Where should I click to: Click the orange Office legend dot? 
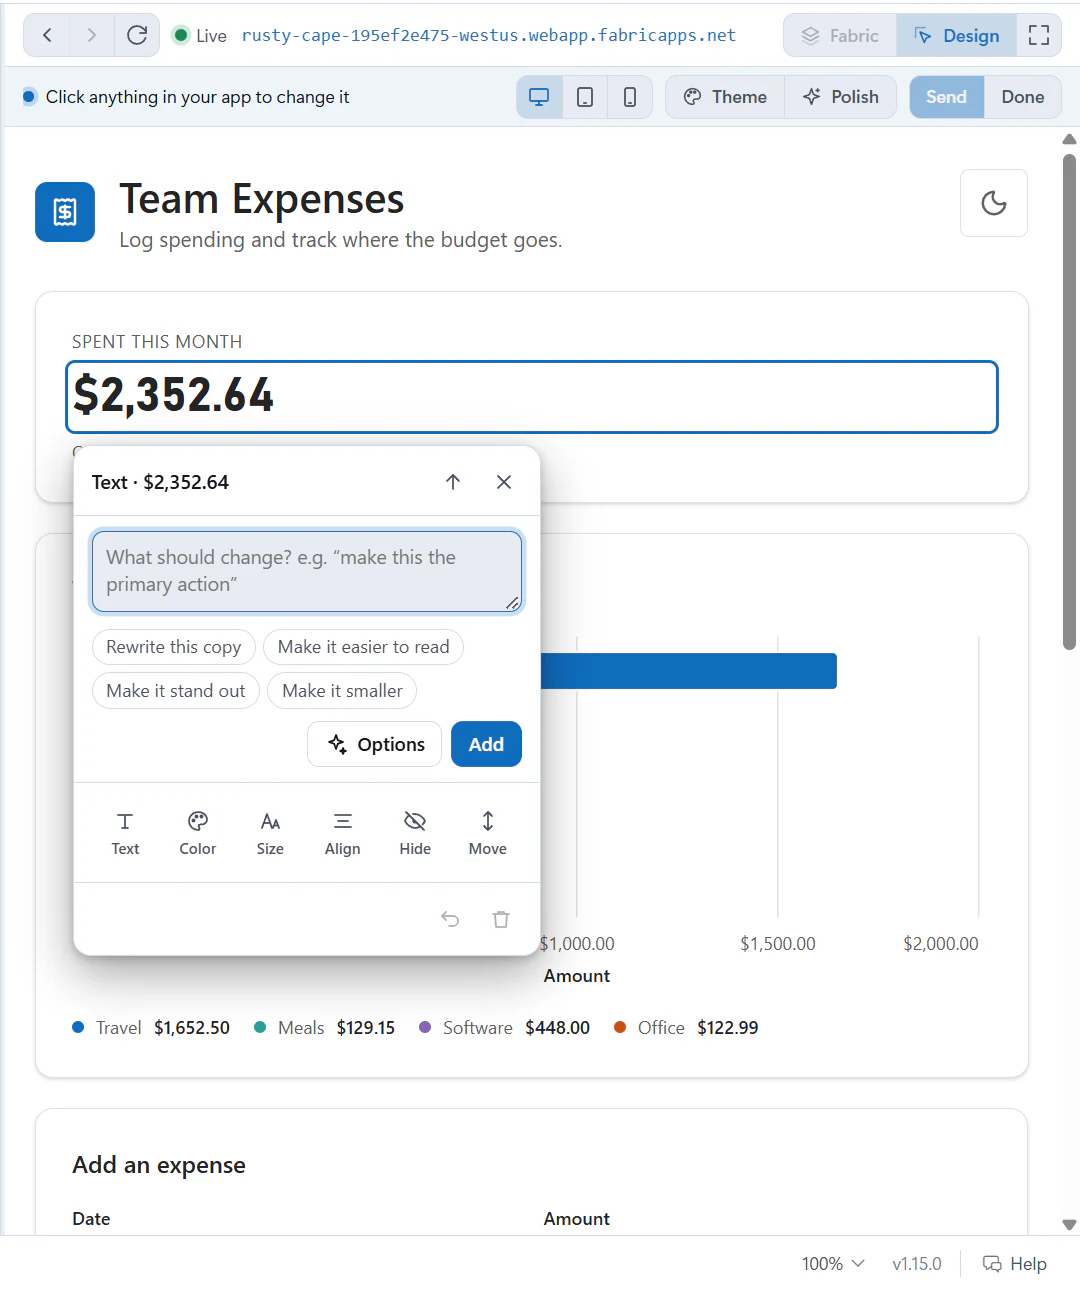620,1027
